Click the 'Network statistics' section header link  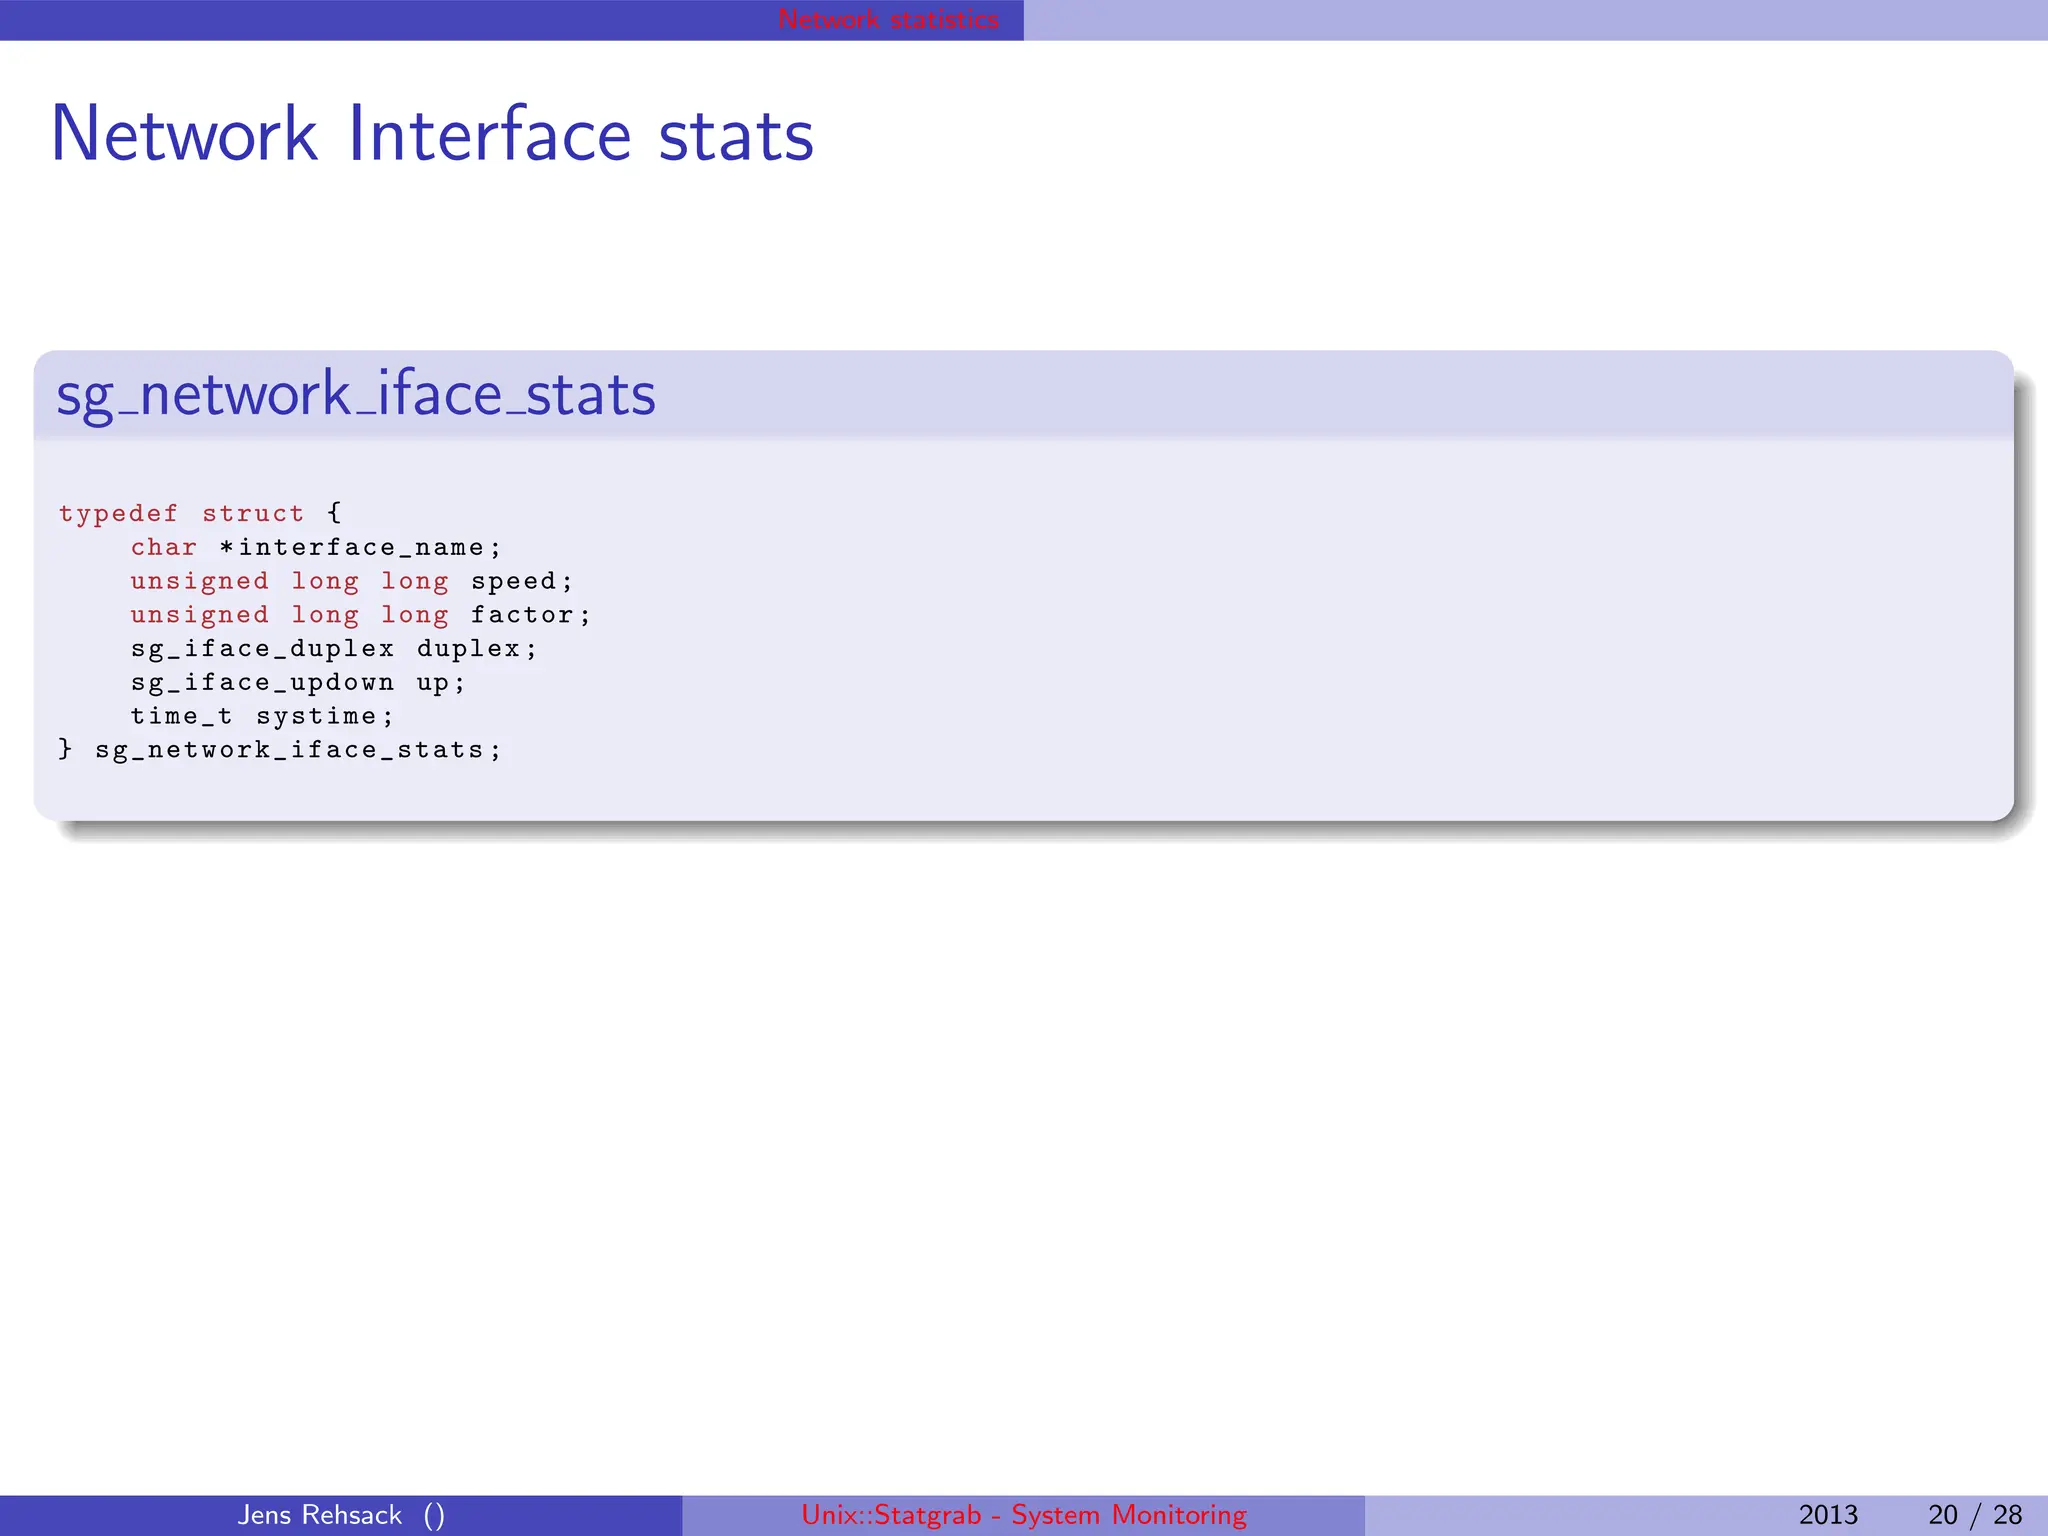tap(888, 19)
